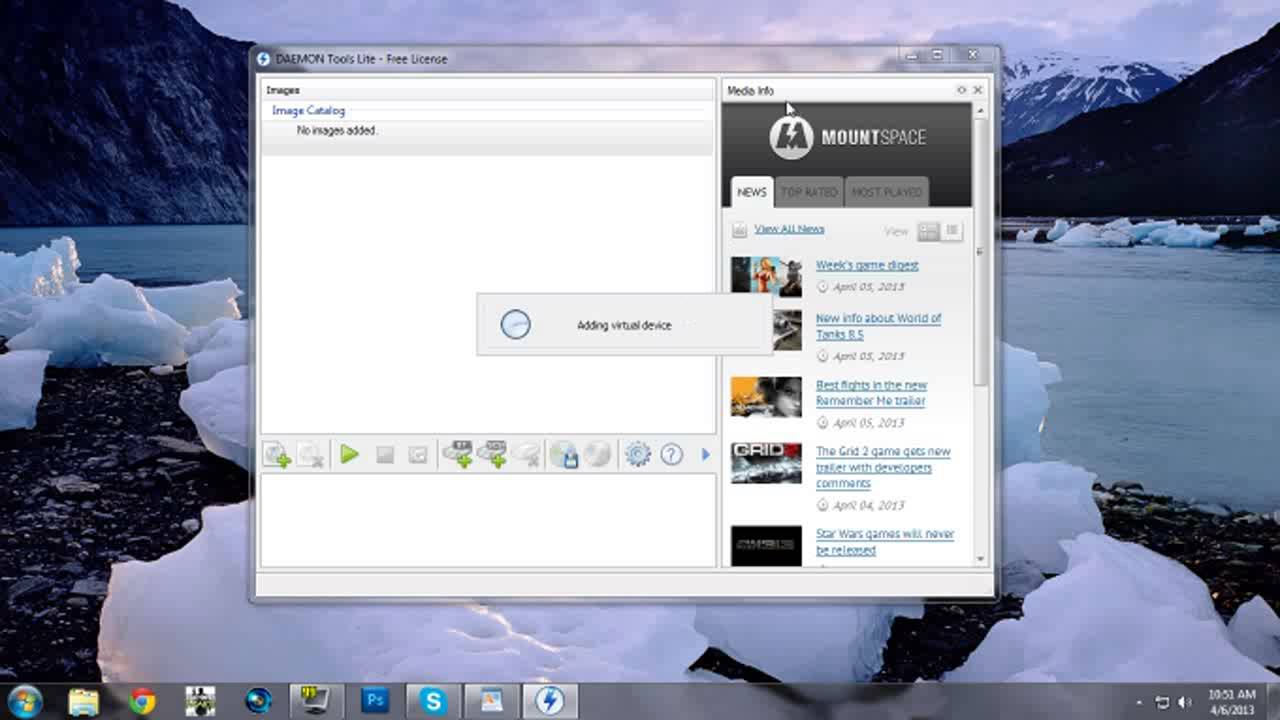This screenshot has width=1280, height=720.
Task: Open Photoshop from the taskbar
Action: pos(375,701)
